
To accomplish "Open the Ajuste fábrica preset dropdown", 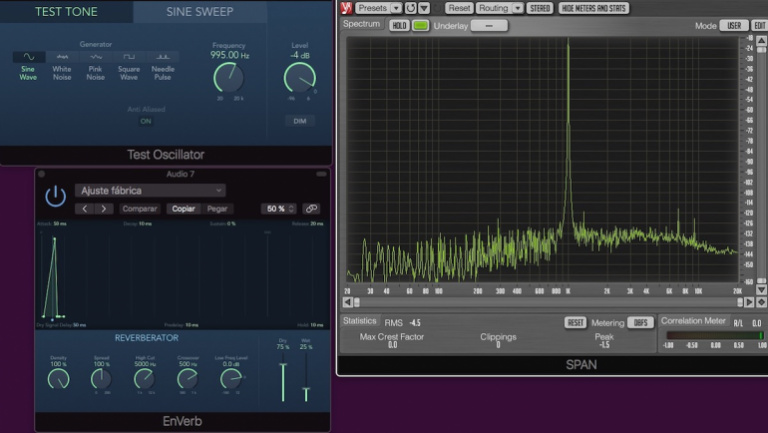I will (x=150, y=191).
